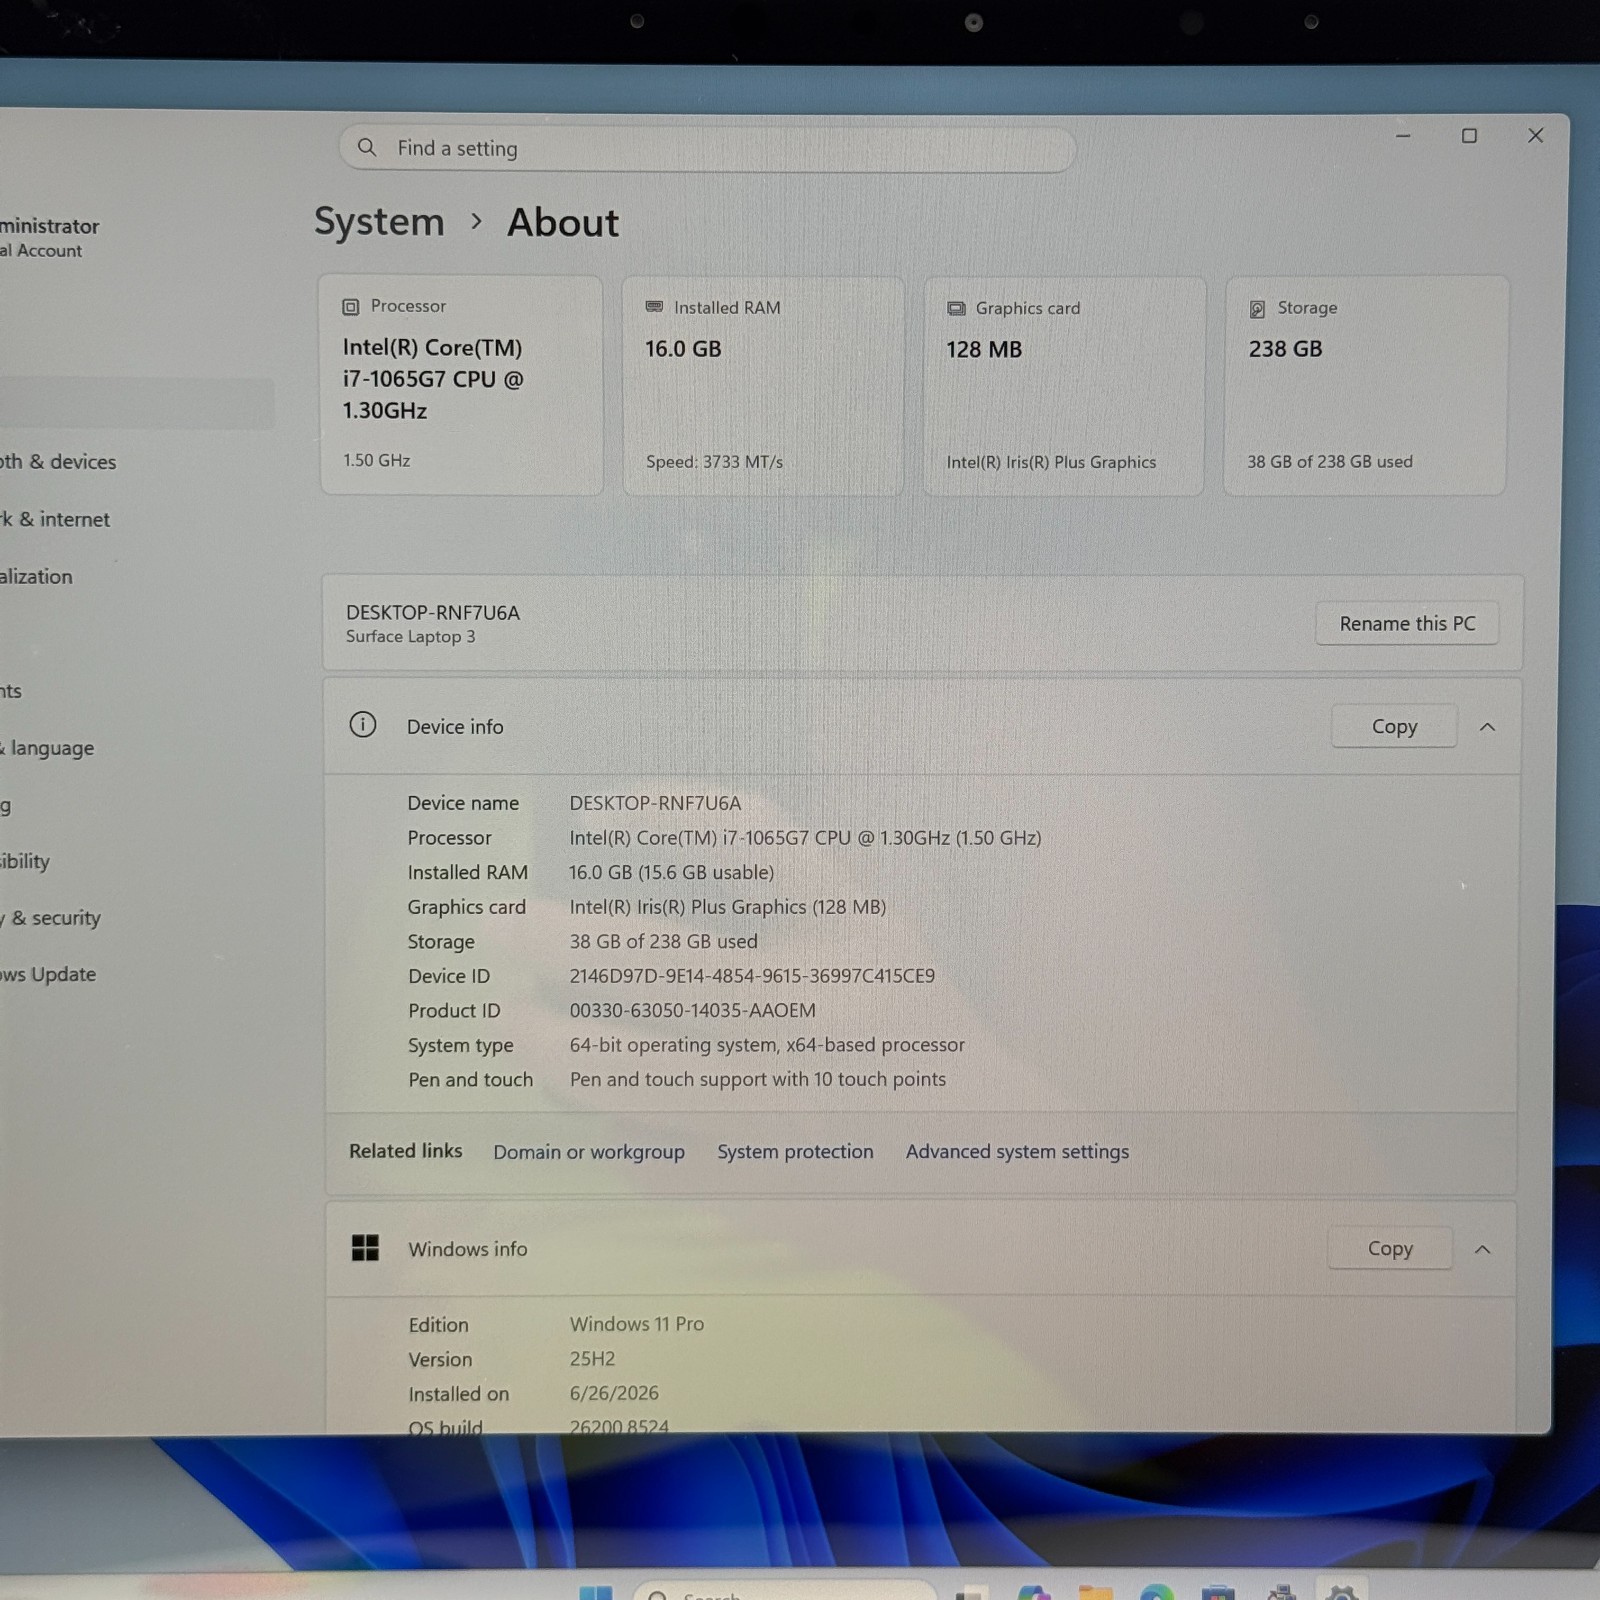Click the 6/26/2026 Installed on value
Image resolution: width=1600 pixels, height=1600 pixels.
pos(614,1393)
